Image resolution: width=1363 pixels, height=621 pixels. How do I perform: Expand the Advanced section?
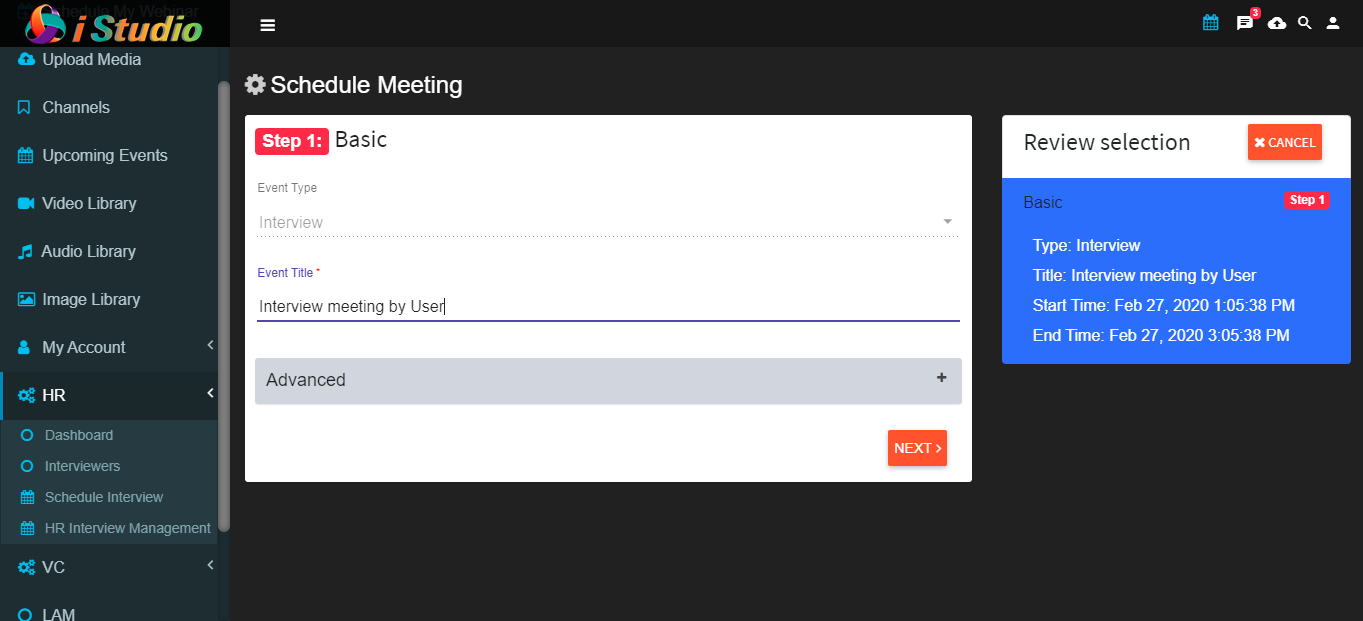click(608, 381)
